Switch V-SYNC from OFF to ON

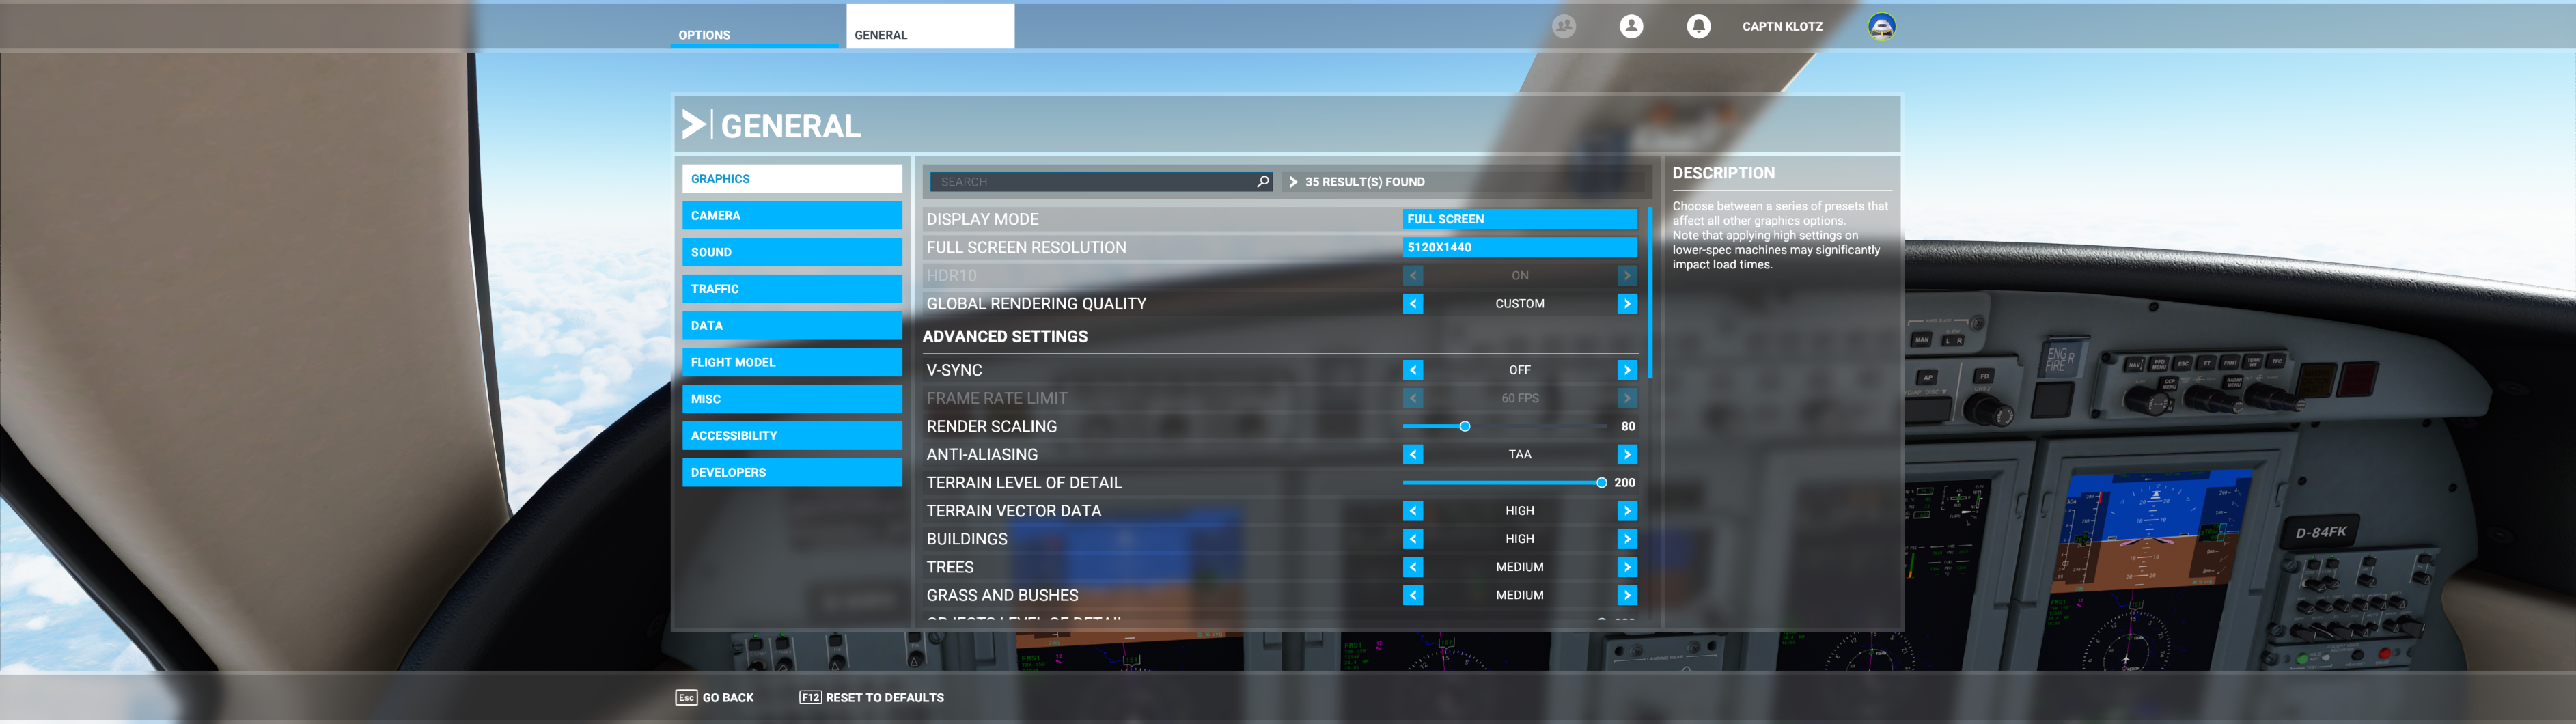[x=1628, y=369]
